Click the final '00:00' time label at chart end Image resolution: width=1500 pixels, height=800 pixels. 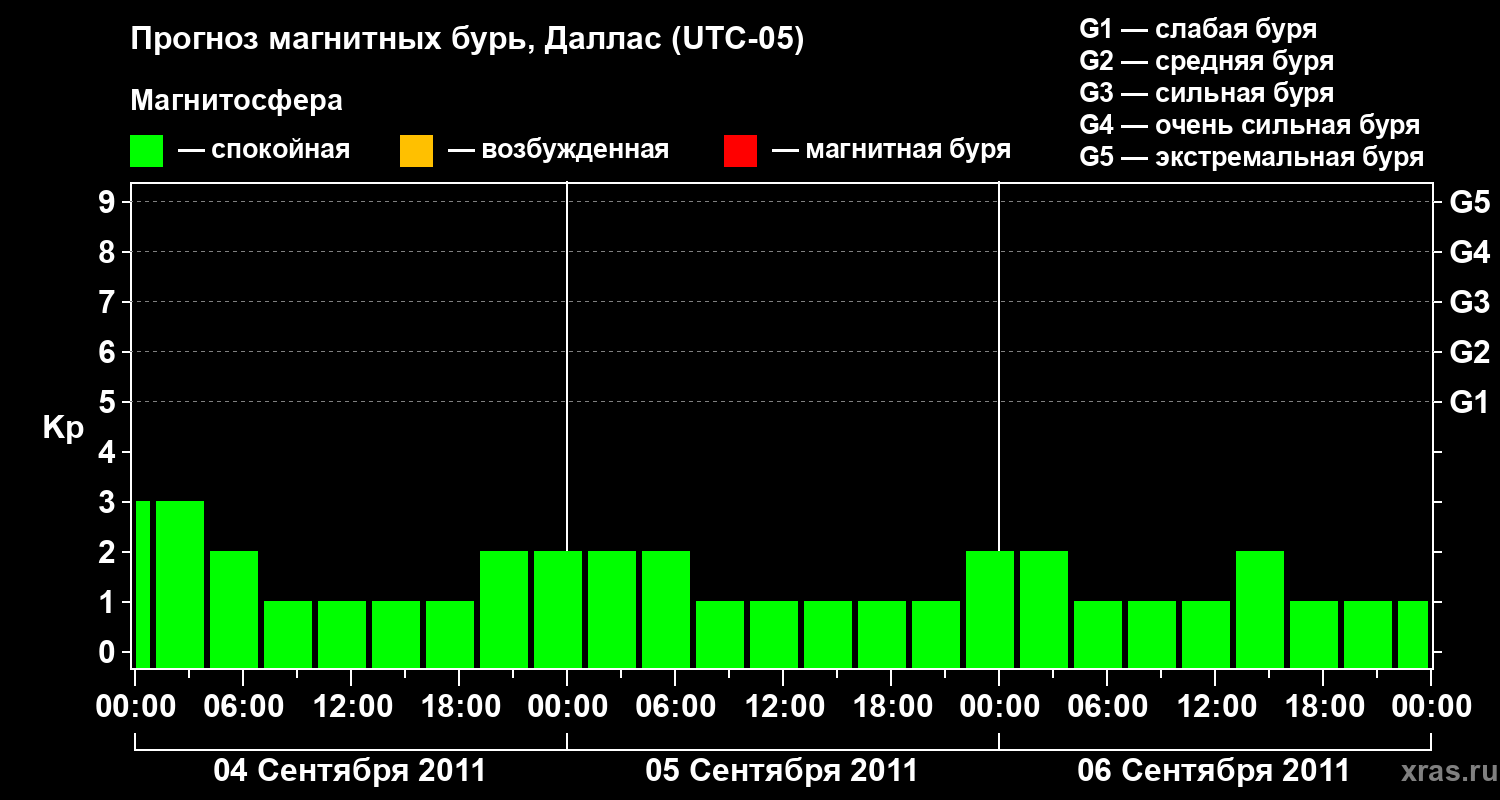point(1431,707)
